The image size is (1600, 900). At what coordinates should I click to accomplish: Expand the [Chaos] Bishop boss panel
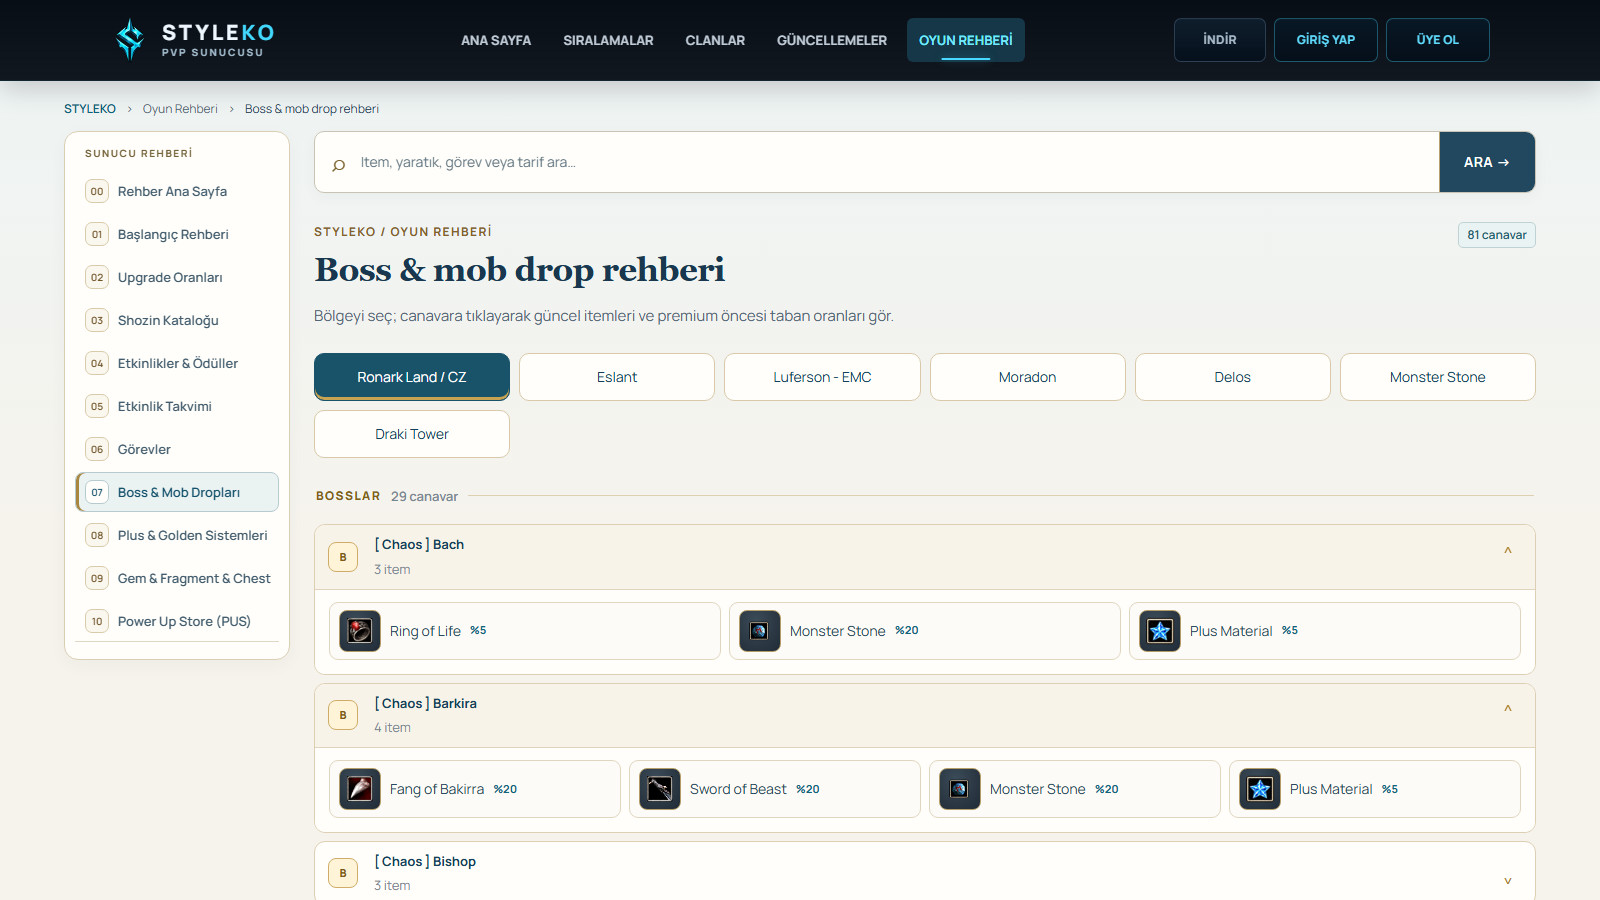pos(1508,881)
